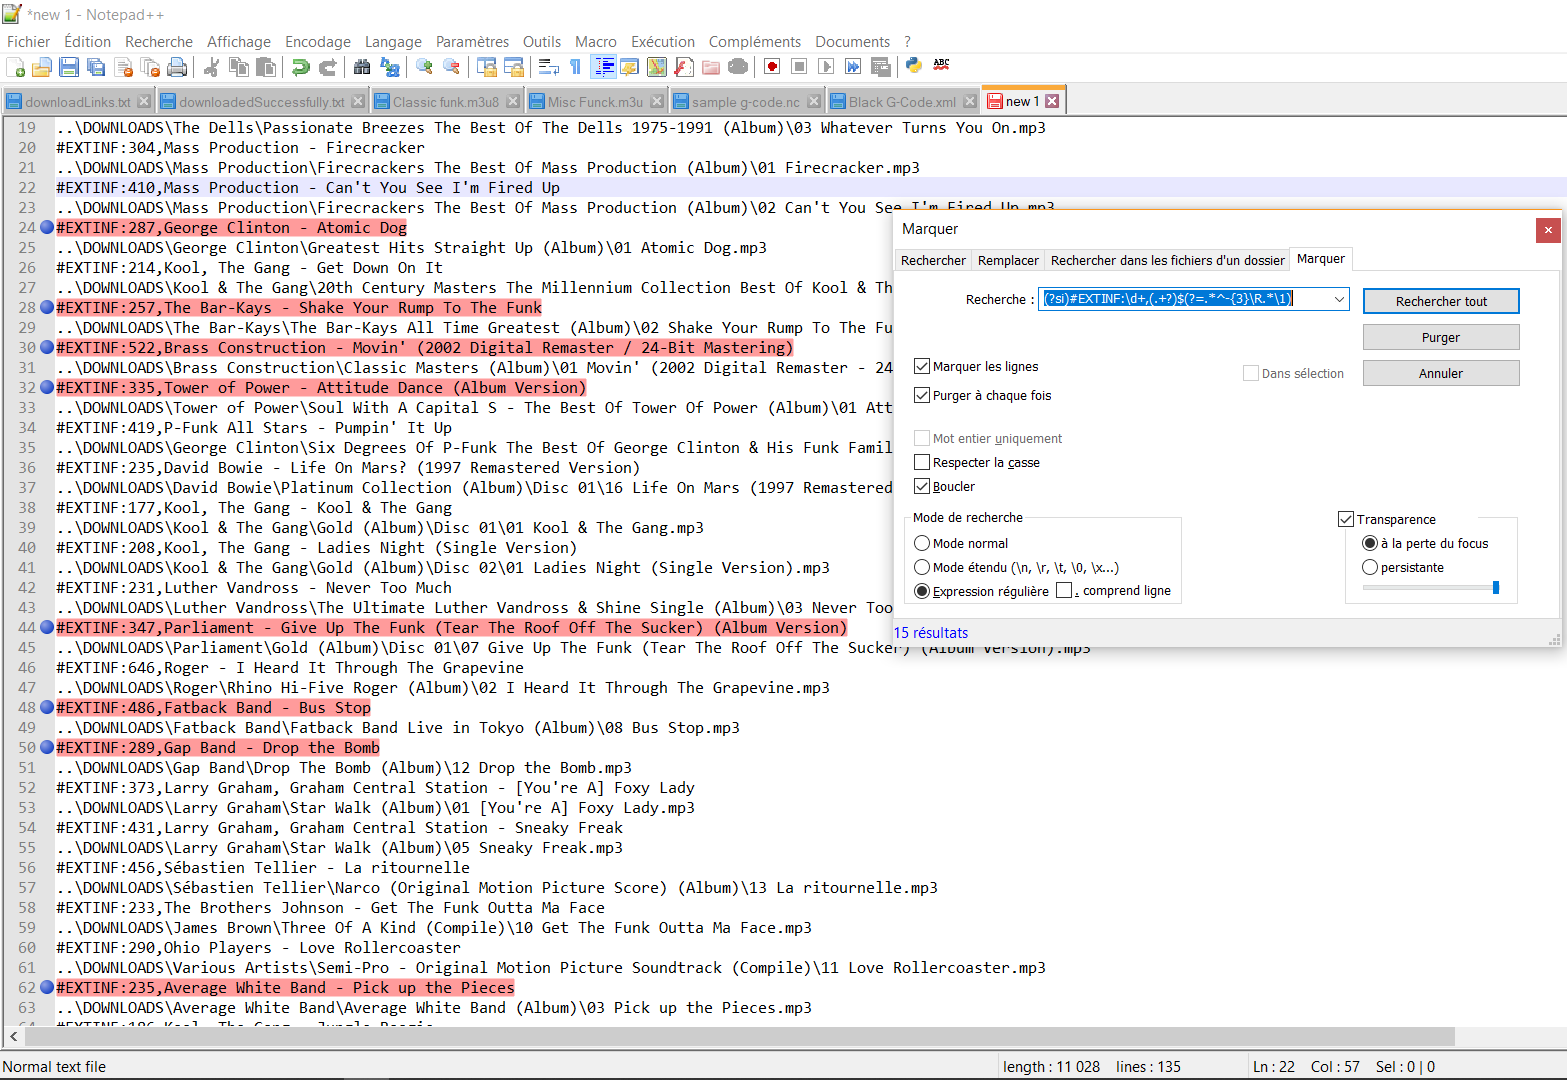Switch to Classic funk.m3u8 document tab
This screenshot has width=1567, height=1080.
point(445,102)
